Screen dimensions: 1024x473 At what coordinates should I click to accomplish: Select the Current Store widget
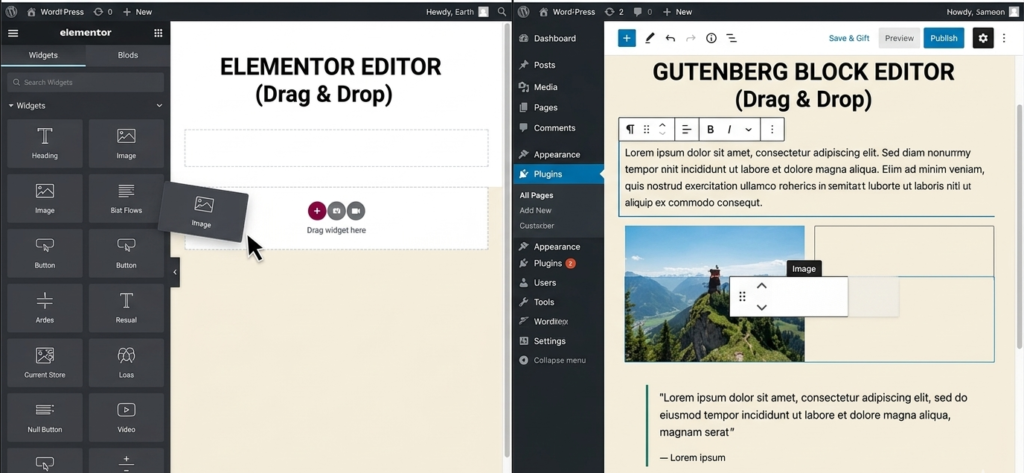pyautogui.click(x=44, y=363)
